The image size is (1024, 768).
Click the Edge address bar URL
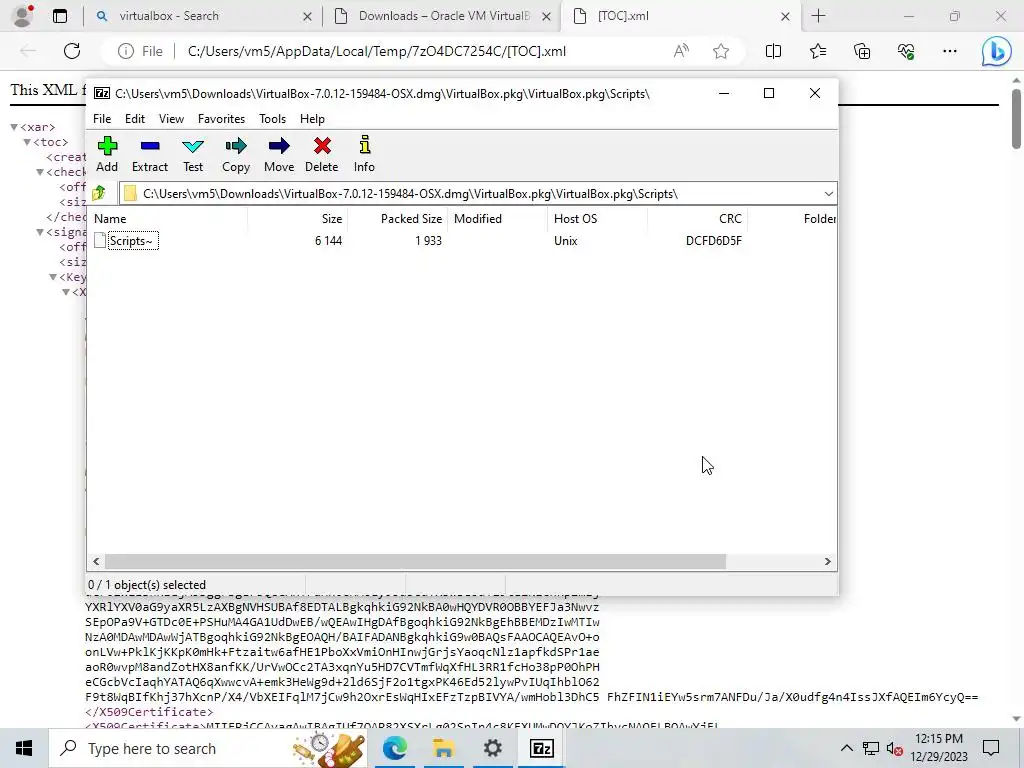377,51
